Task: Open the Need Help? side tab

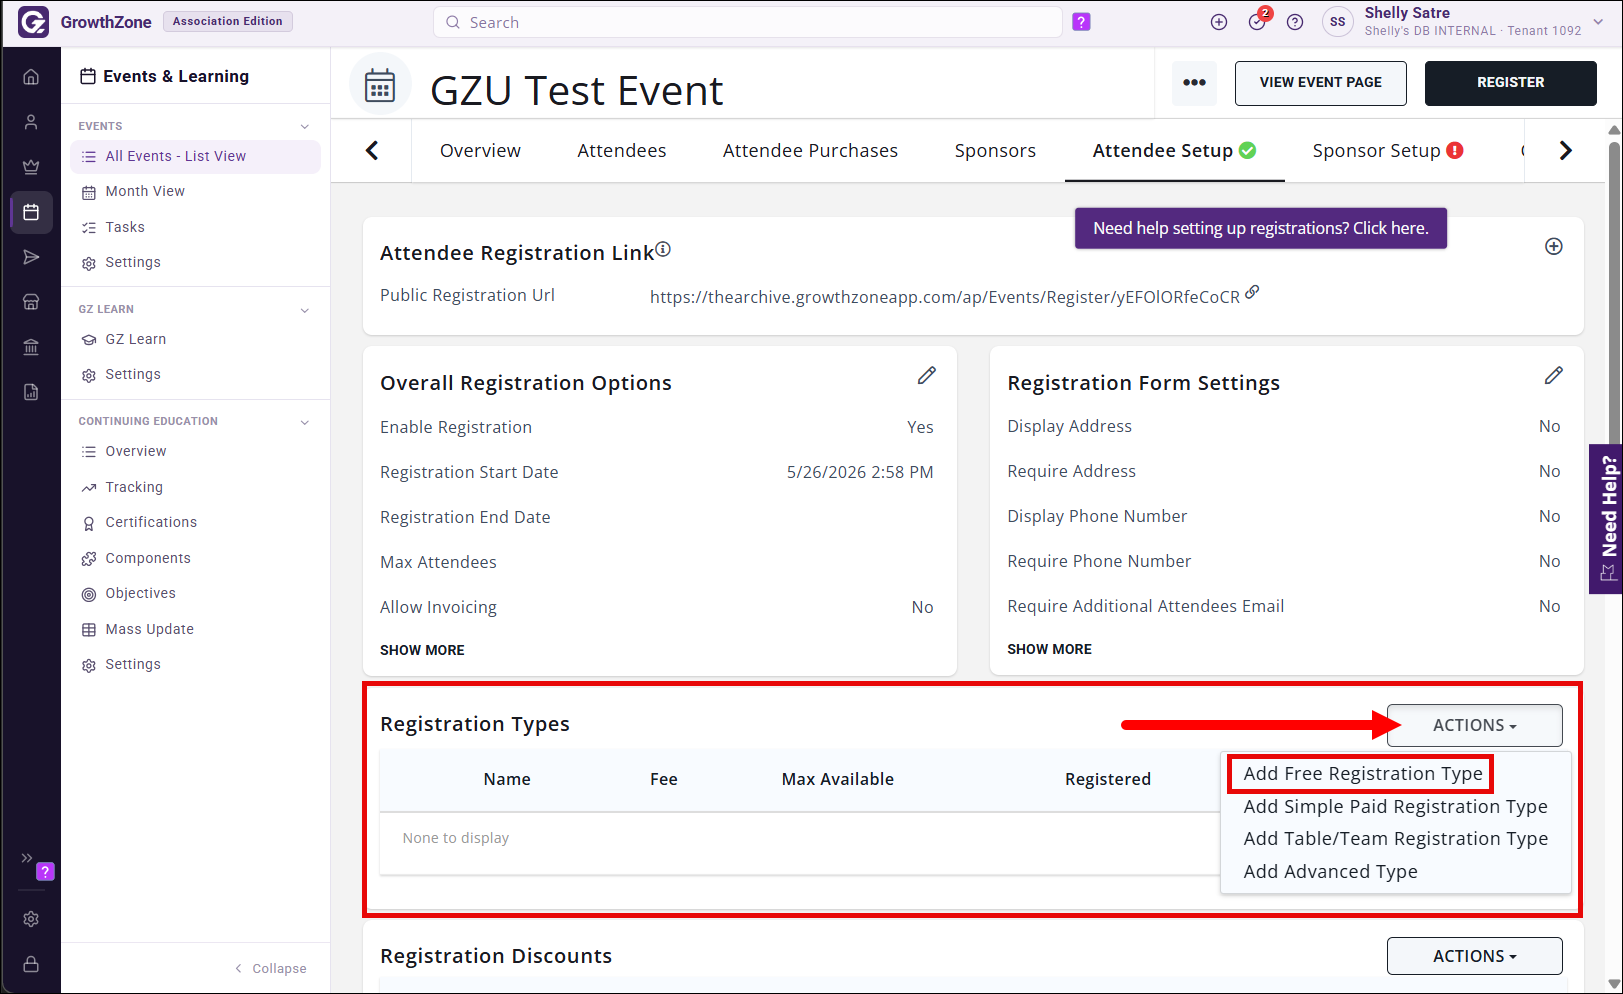Action: tap(1606, 519)
